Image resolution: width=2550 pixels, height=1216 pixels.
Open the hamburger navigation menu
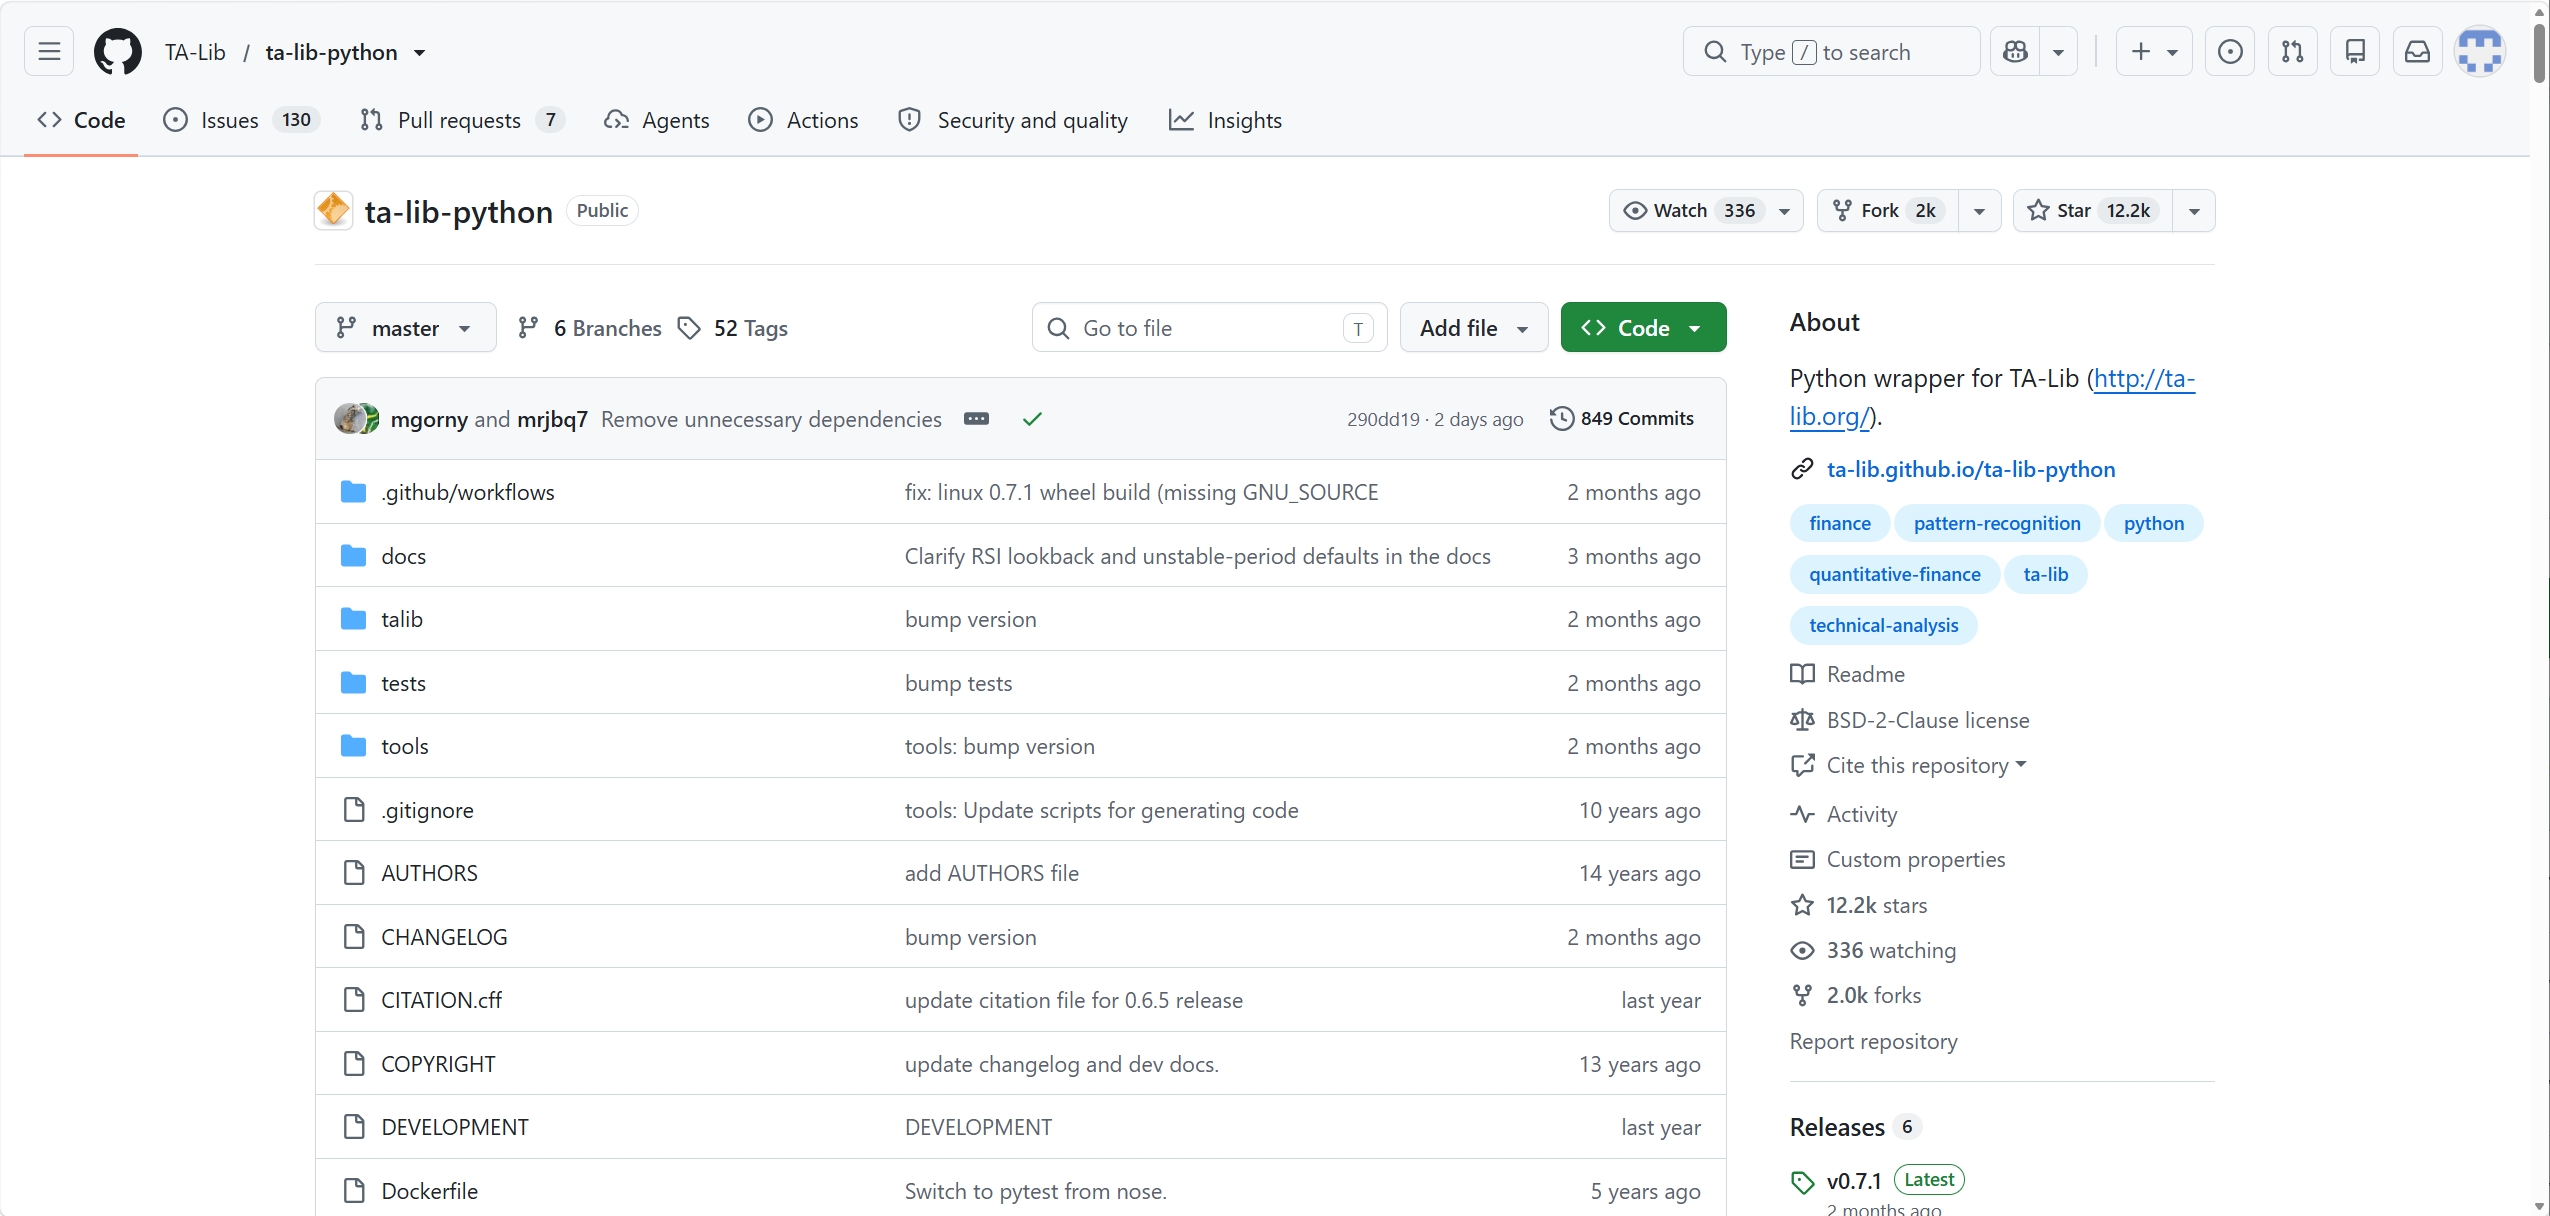(x=49, y=51)
